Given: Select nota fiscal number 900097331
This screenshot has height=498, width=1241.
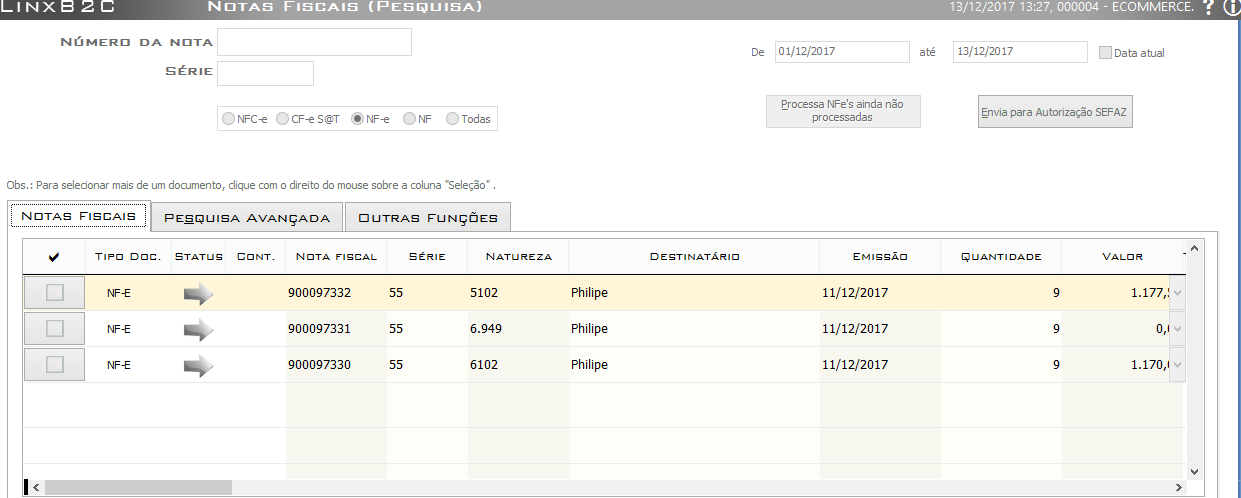Looking at the screenshot, I should (319, 329).
